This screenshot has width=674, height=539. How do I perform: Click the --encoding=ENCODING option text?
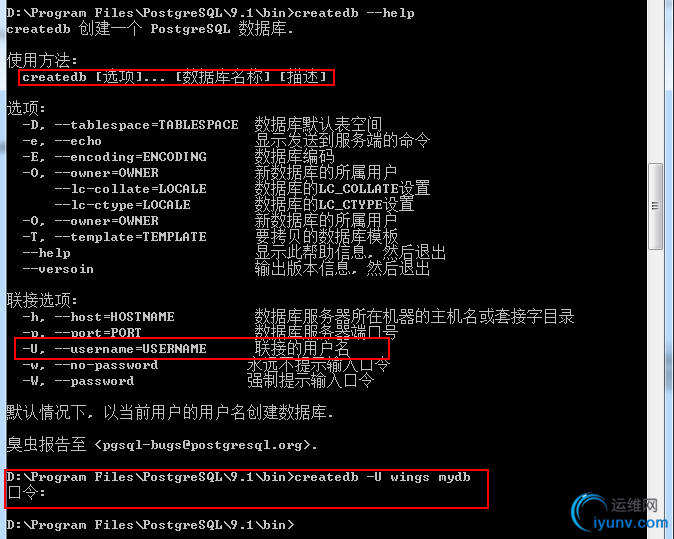(x=131, y=157)
